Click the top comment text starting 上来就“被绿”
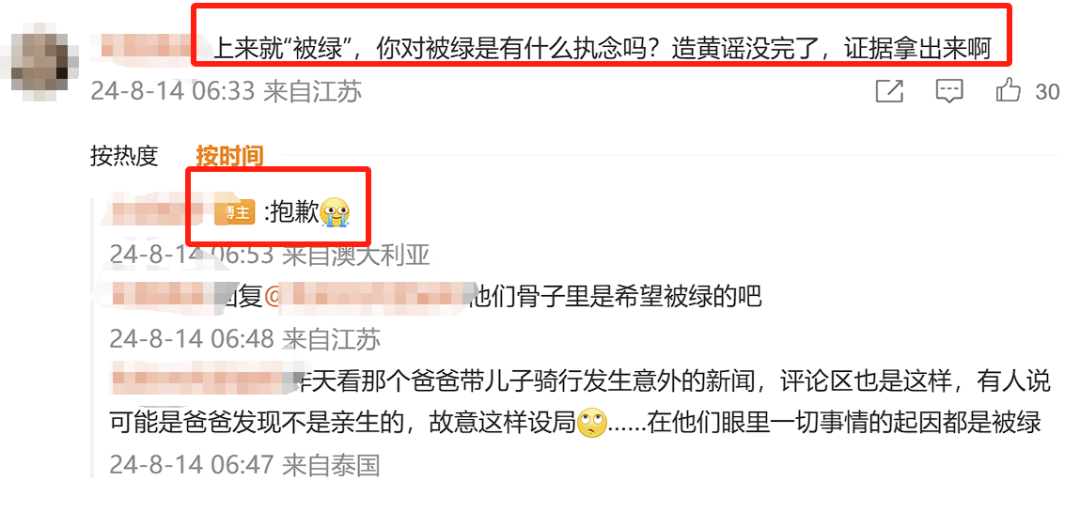 pyautogui.click(x=601, y=50)
